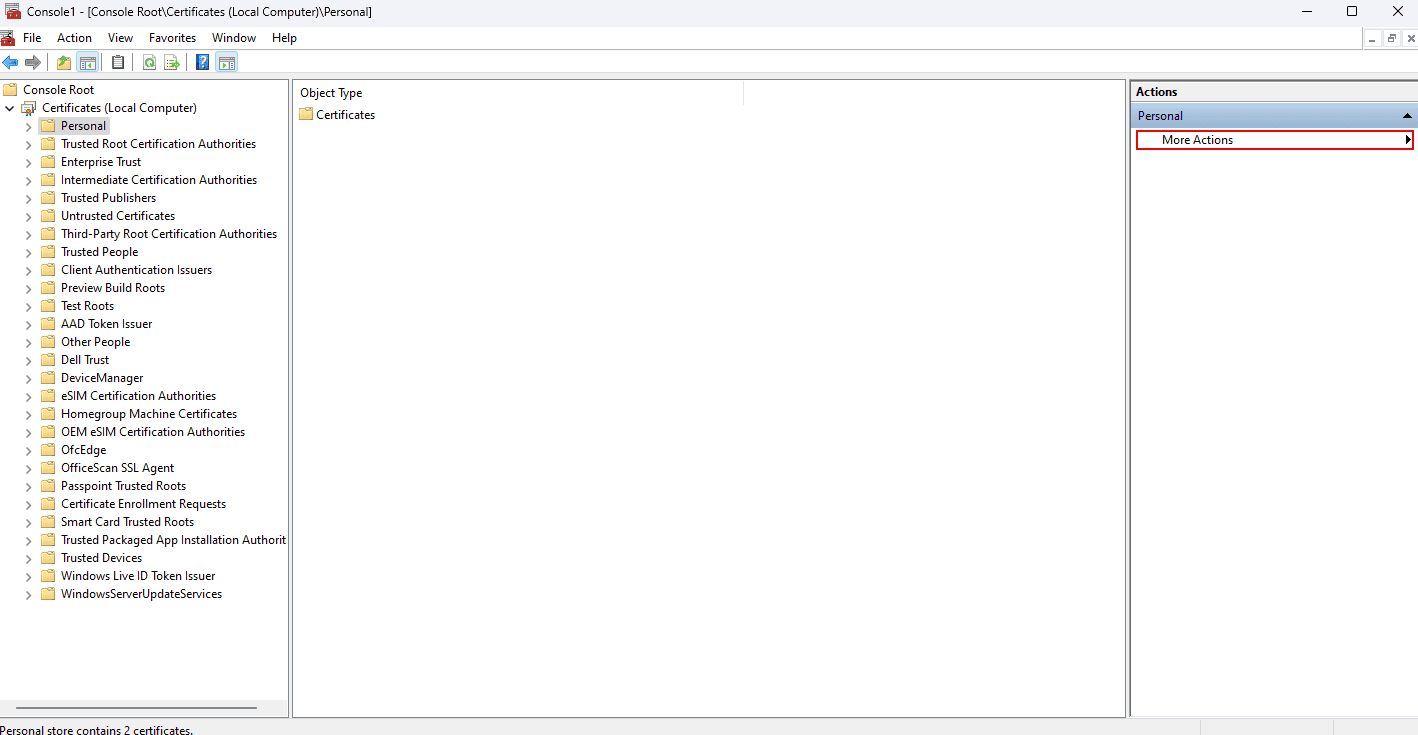This screenshot has width=1418, height=735.
Task: Toggle the Show/Hide Console Tree toolbar icon
Action: [88, 63]
